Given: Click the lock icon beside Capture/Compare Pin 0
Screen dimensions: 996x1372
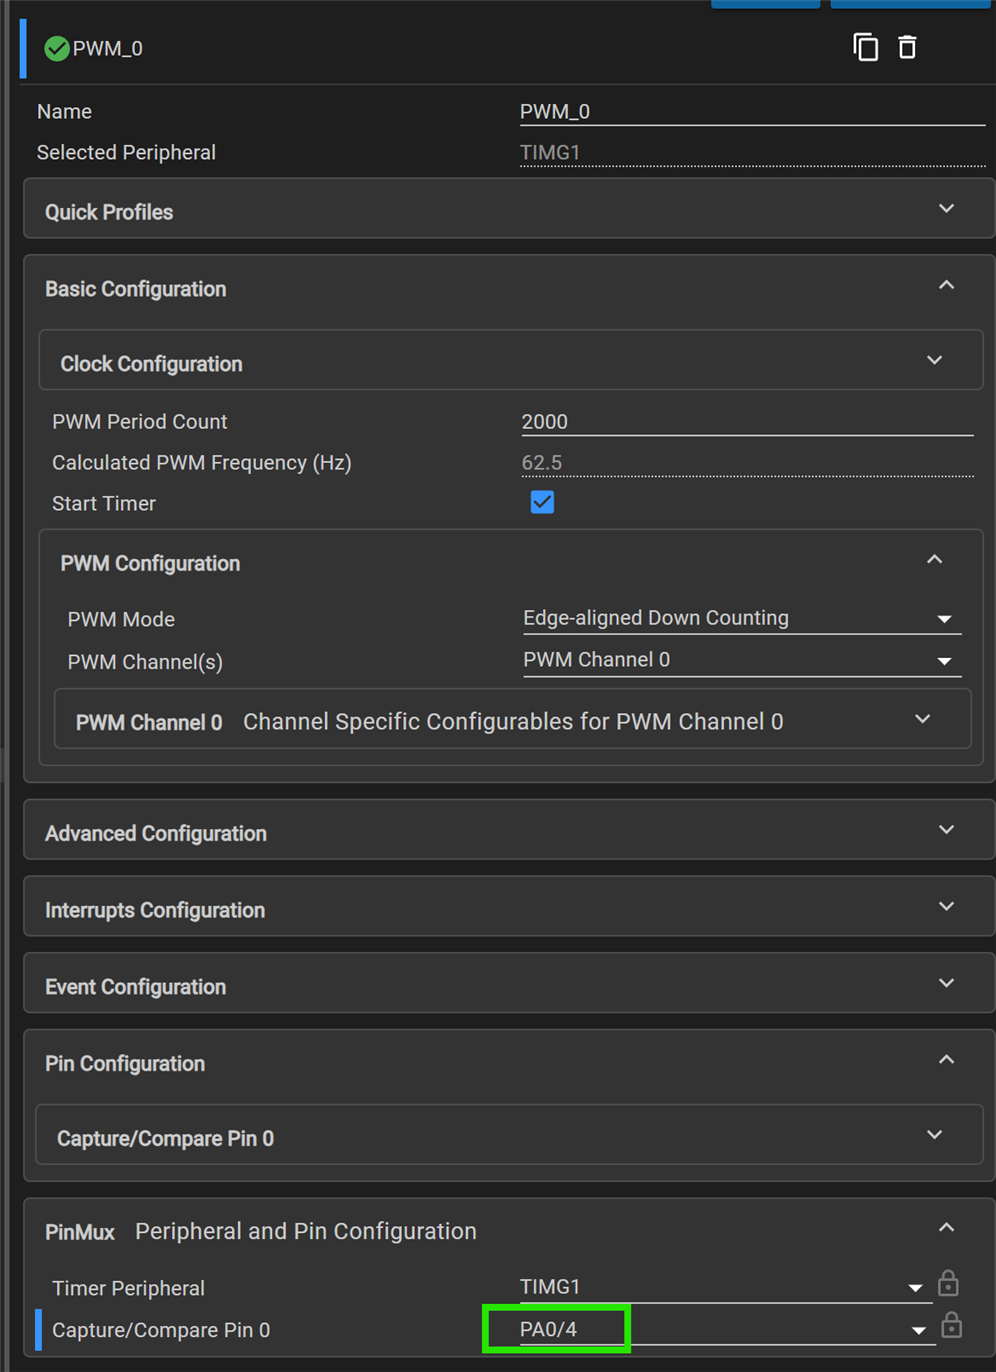Looking at the screenshot, I should pos(951,1325).
